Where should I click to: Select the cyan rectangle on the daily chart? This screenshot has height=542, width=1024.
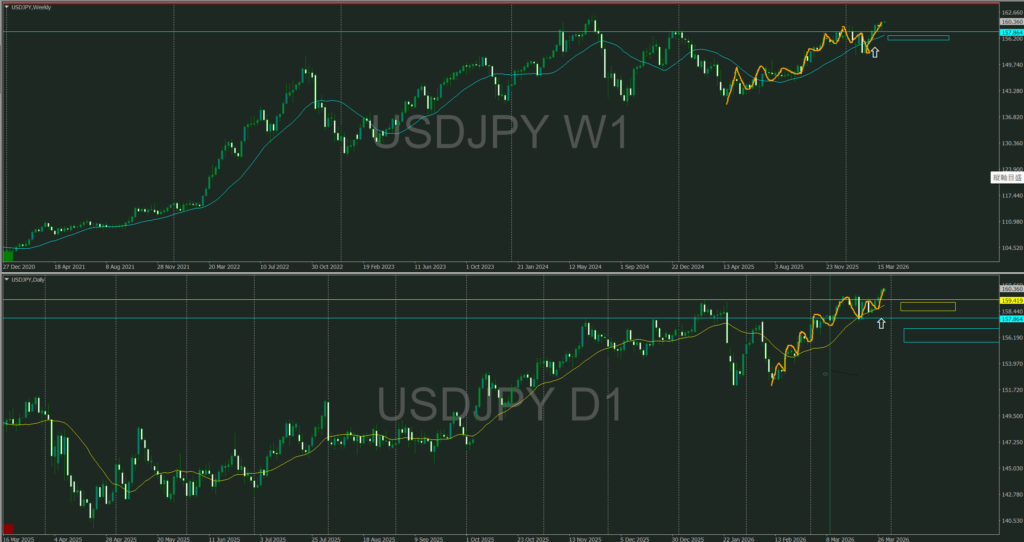coord(950,335)
